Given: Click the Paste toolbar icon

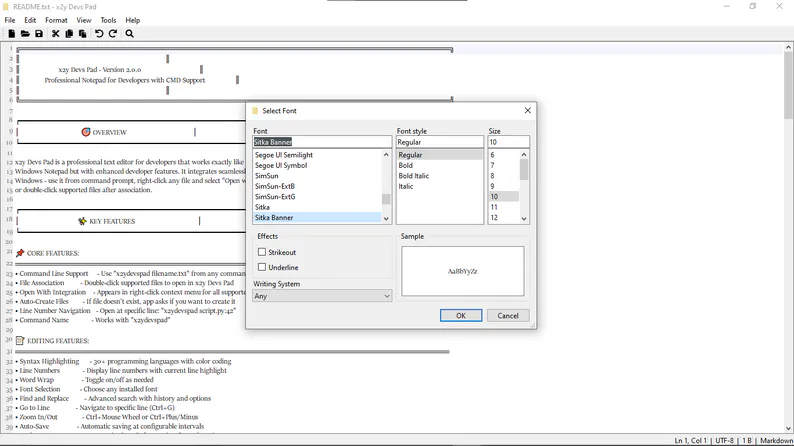Looking at the screenshot, I should 83,34.
